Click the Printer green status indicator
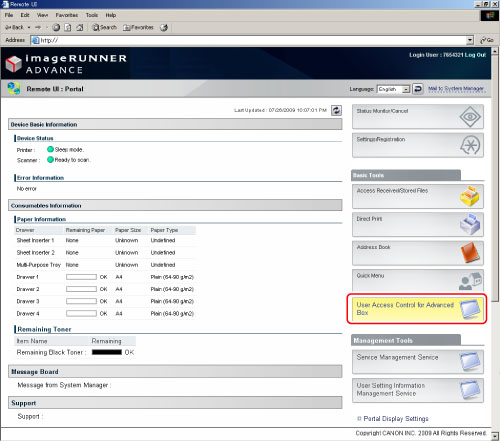Image resolution: width=500 pixels, height=441 pixels. (50, 149)
